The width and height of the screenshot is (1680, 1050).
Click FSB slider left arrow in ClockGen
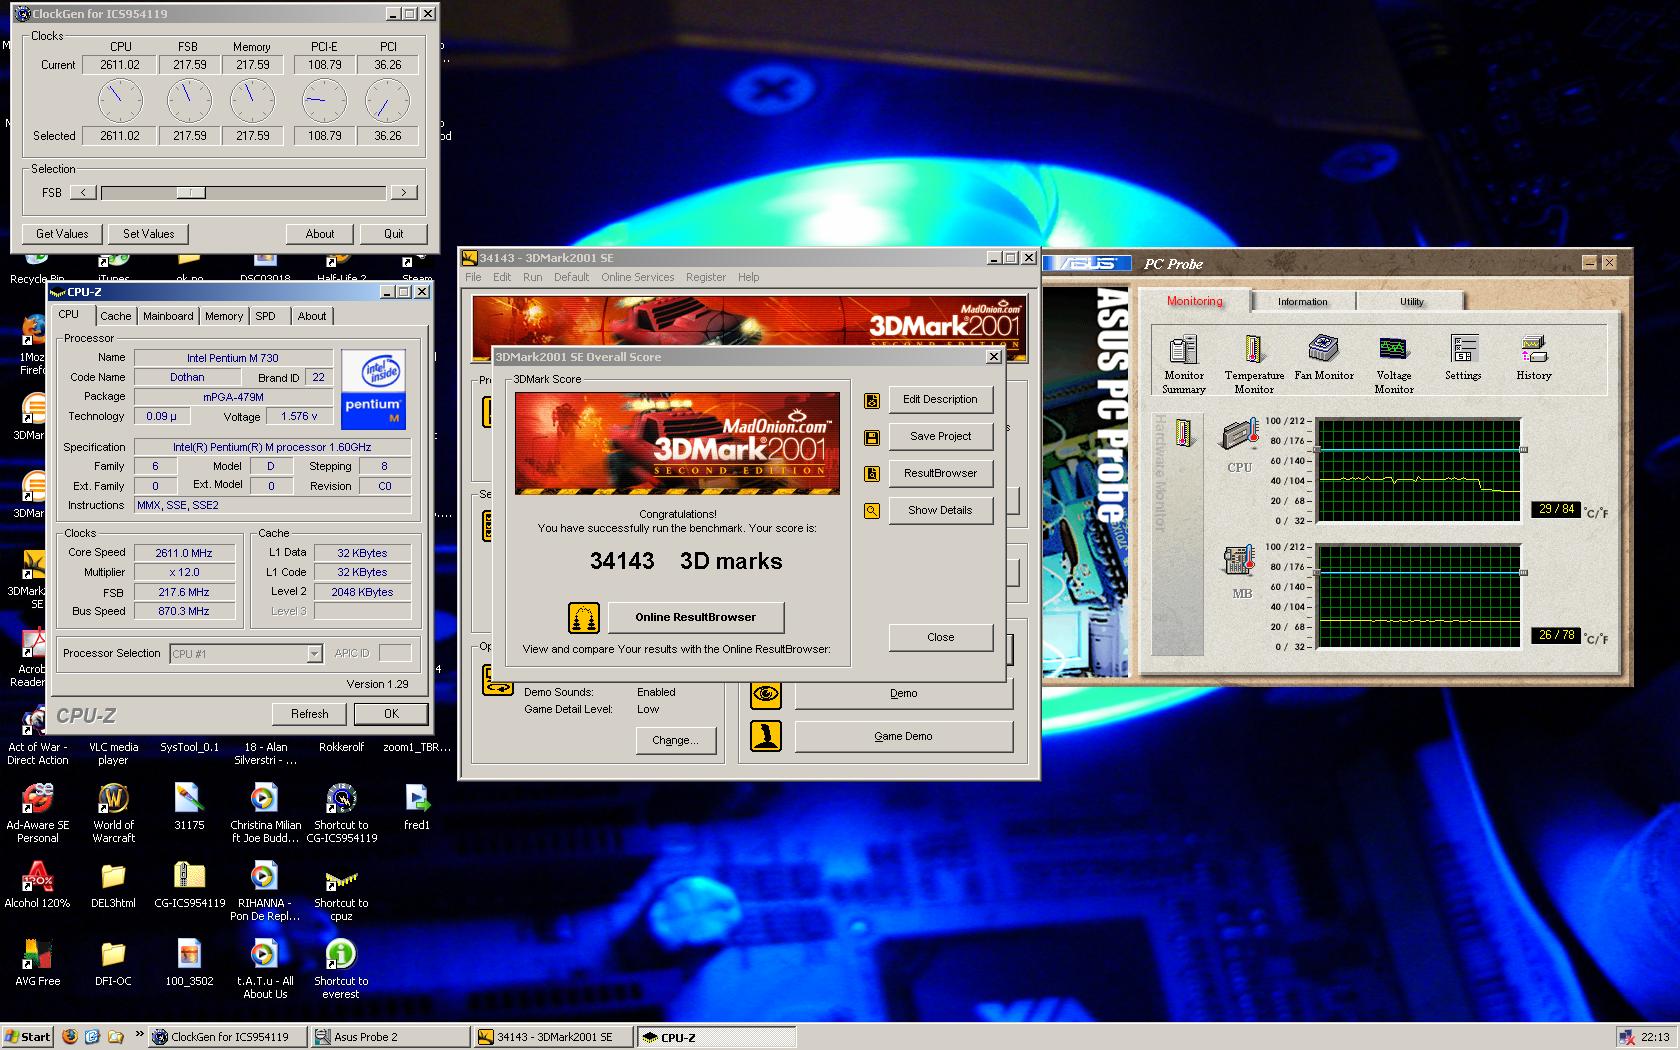click(x=83, y=193)
